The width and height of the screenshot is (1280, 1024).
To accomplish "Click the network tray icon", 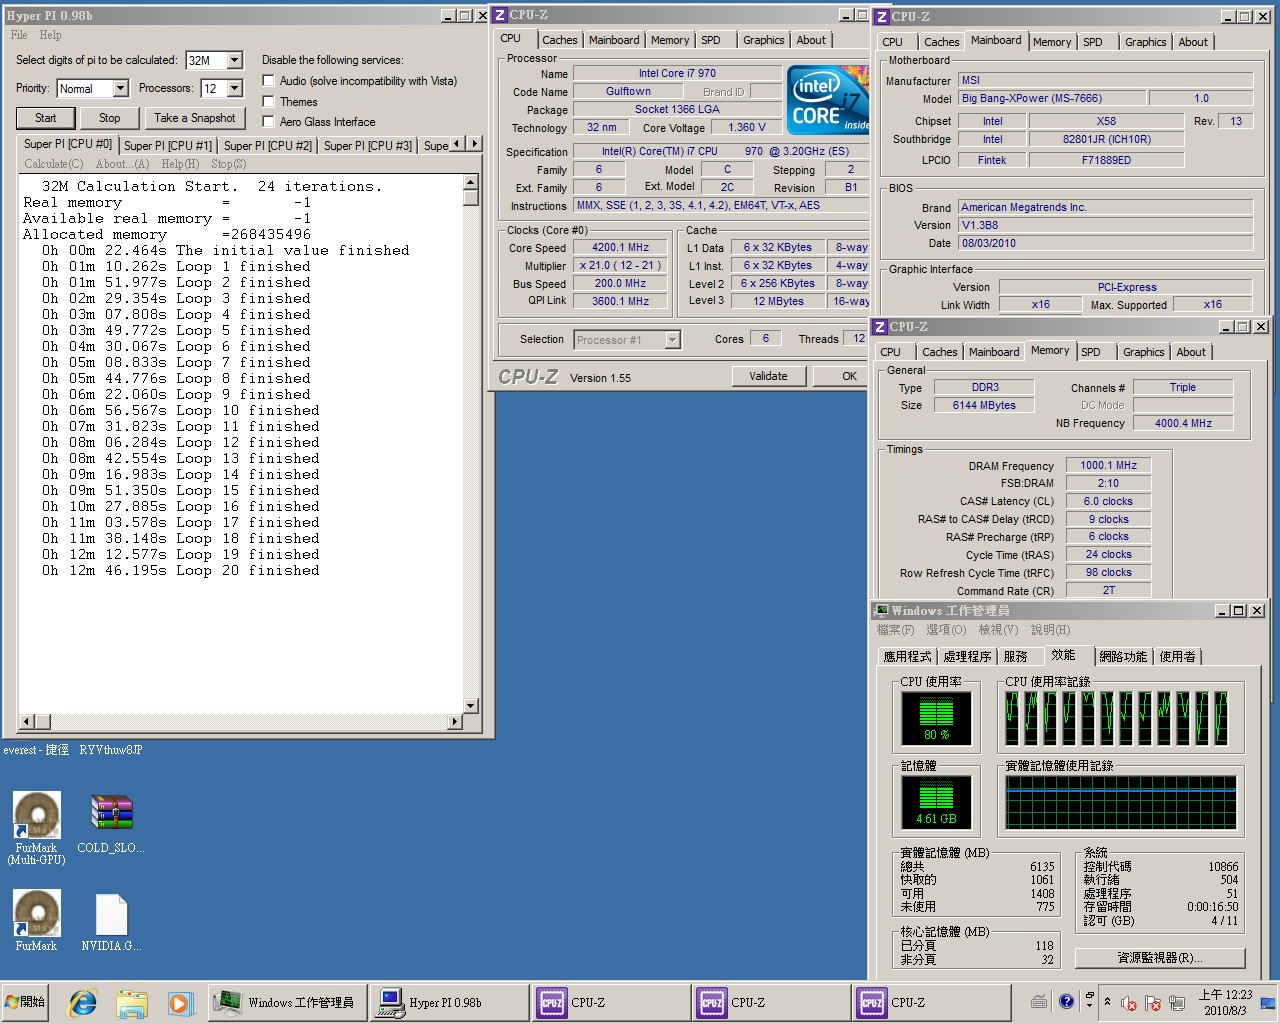I will tap(1177, 1002).
